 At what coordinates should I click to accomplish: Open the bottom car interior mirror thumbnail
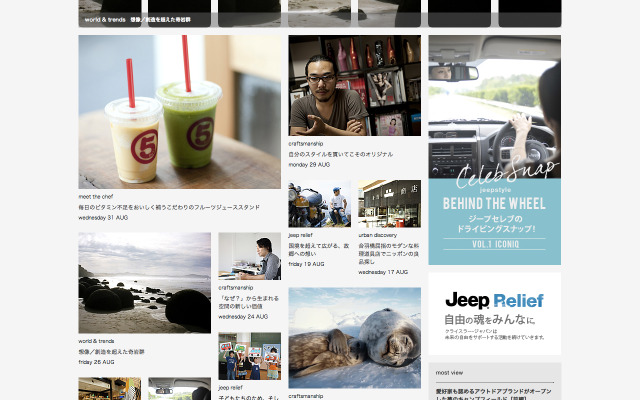coord(180,389)
